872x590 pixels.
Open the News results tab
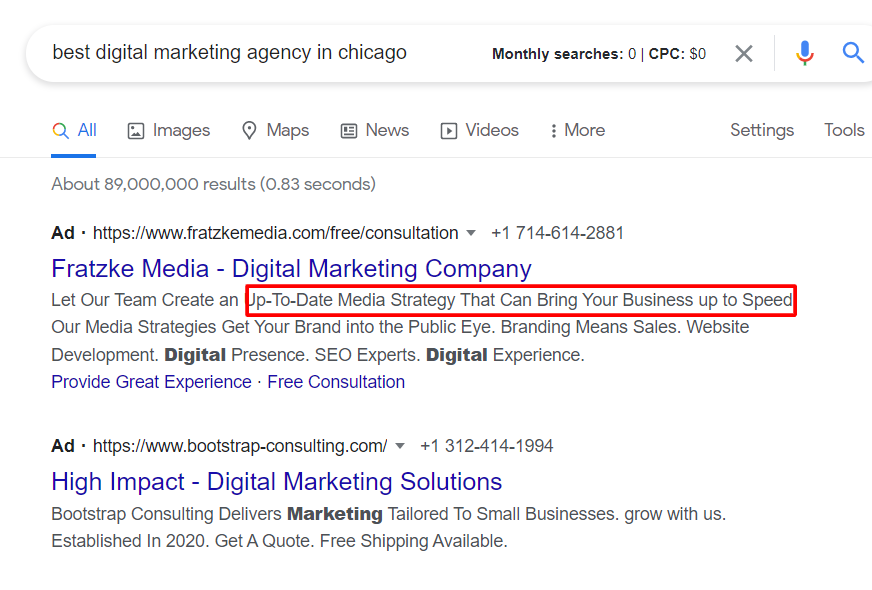click(375, 130)
